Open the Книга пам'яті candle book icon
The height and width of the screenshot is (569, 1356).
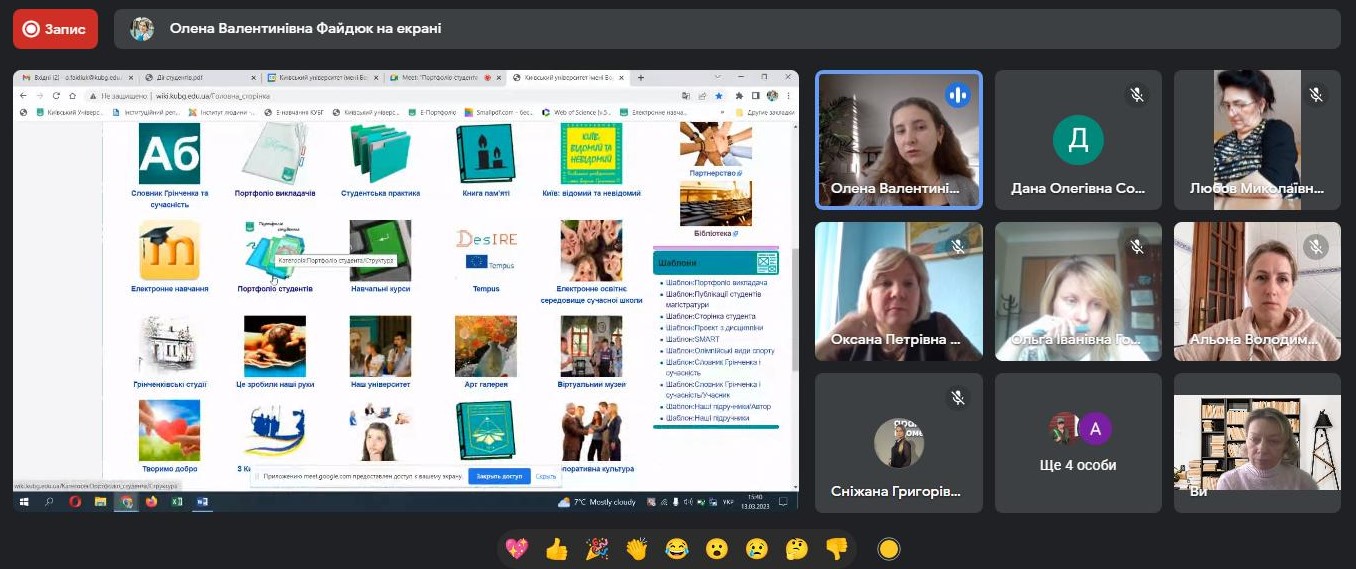point(485,153)
